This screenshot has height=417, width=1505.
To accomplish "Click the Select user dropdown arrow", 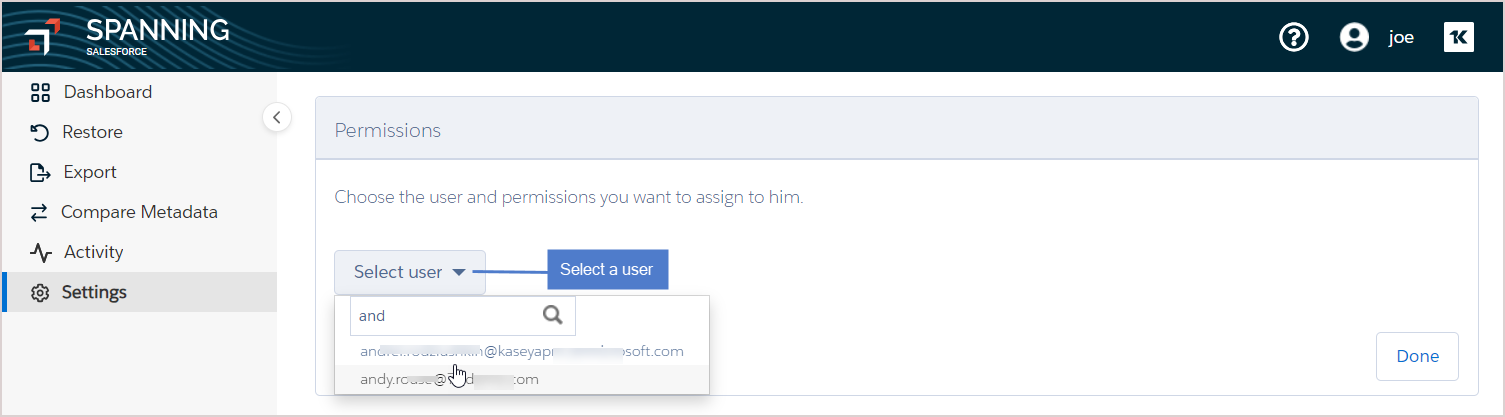I will [458, 272].
